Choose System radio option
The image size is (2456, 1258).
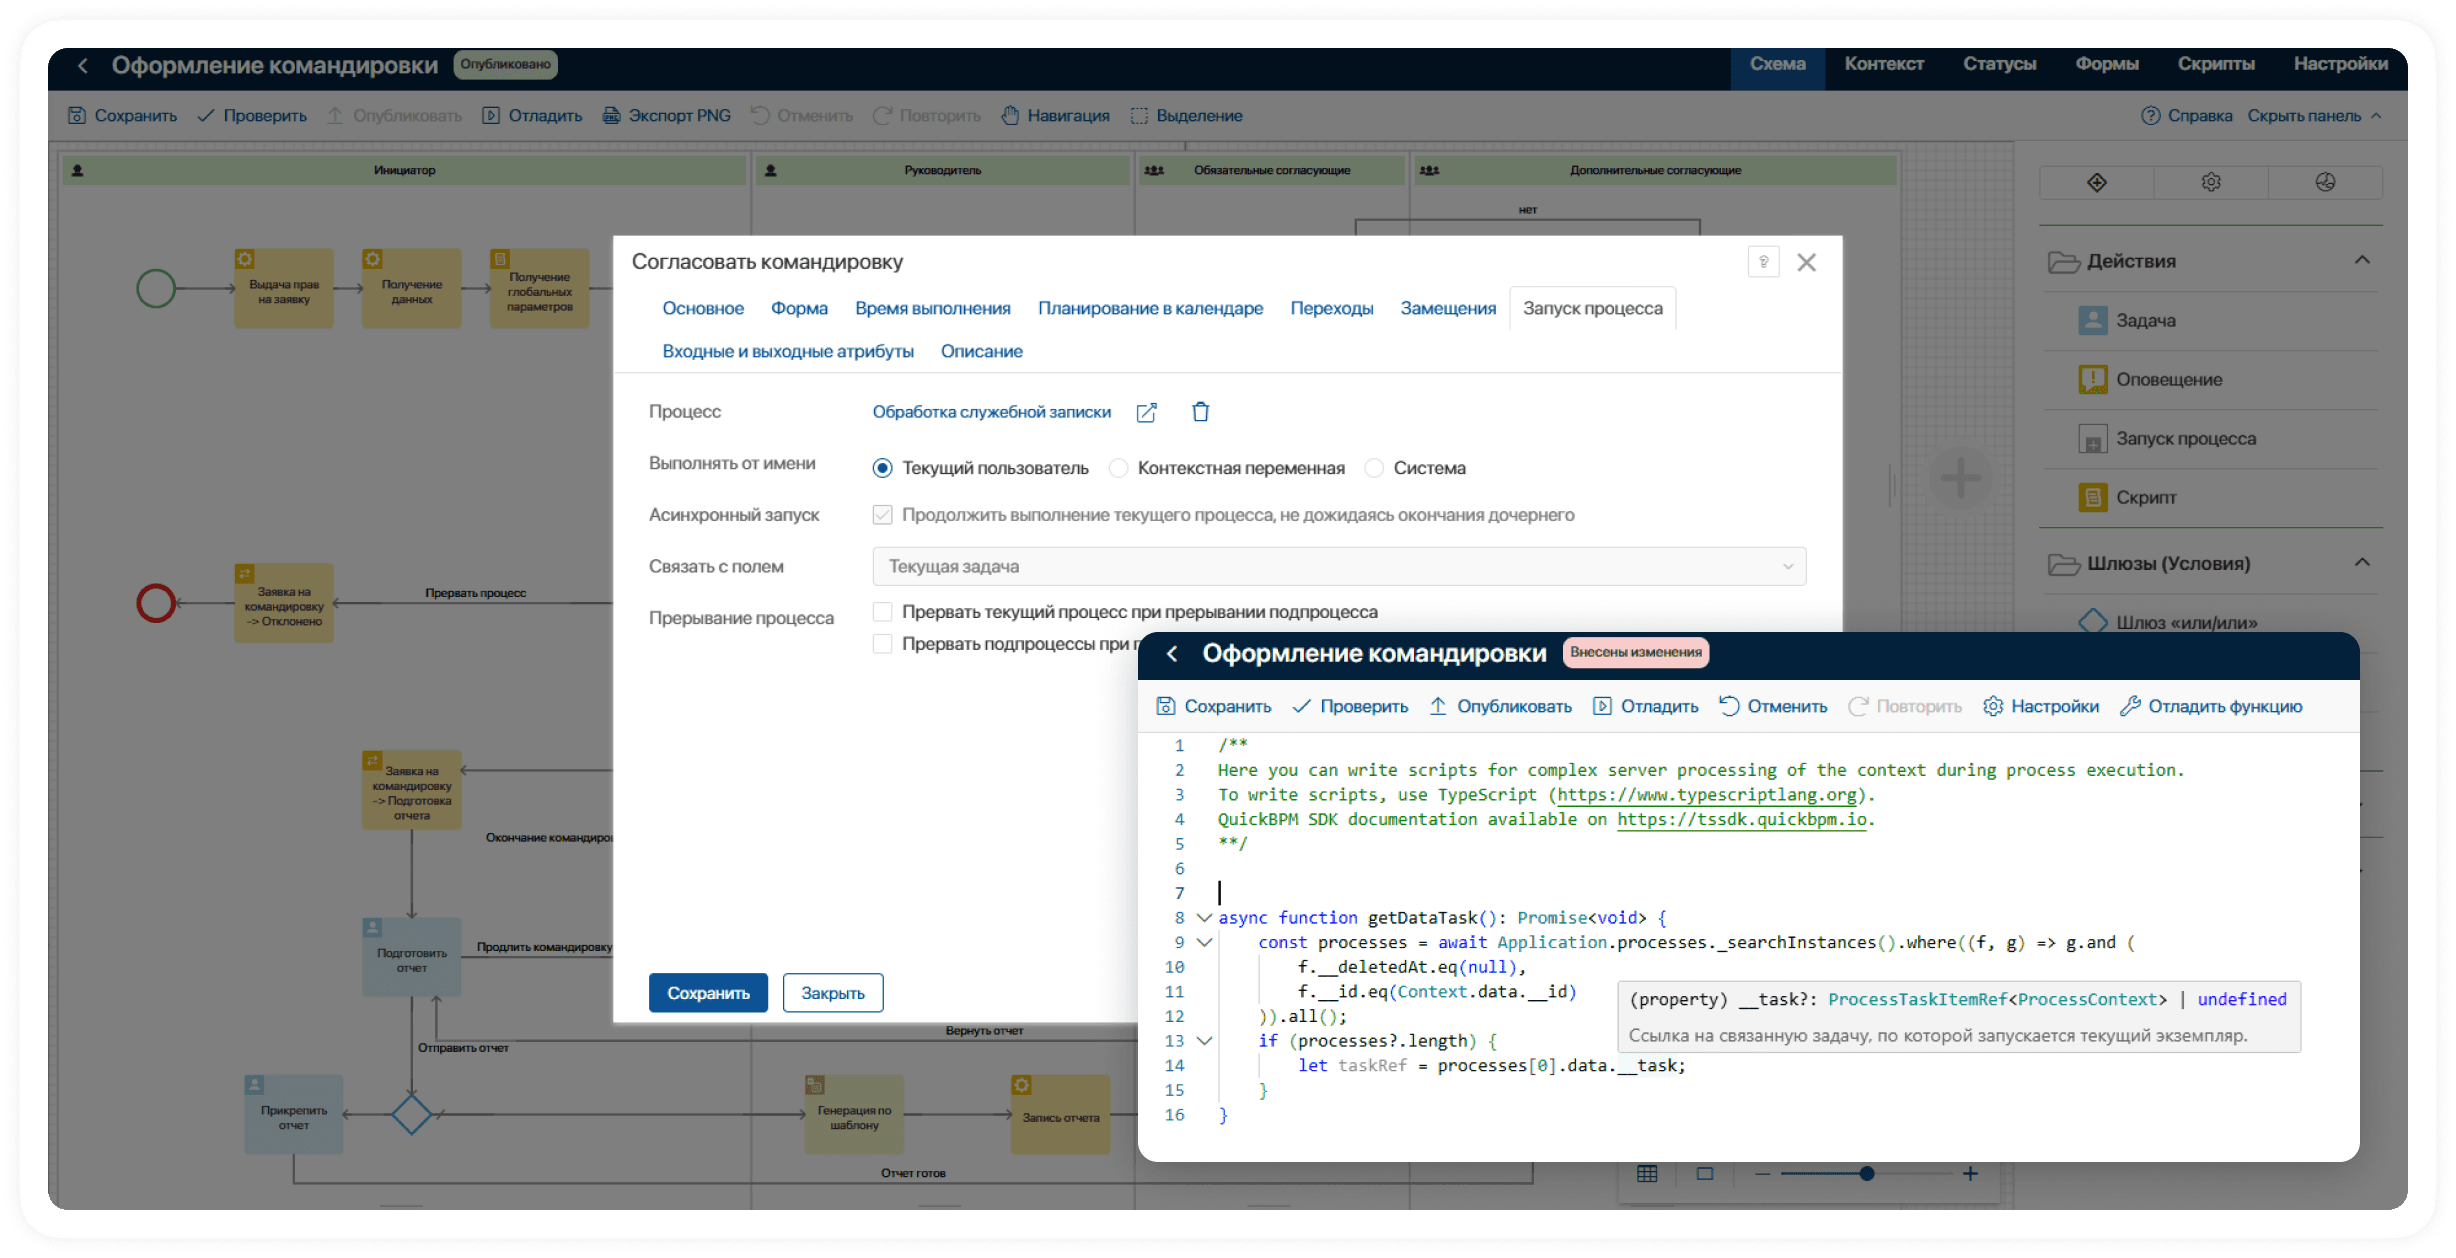[1375, 468]
